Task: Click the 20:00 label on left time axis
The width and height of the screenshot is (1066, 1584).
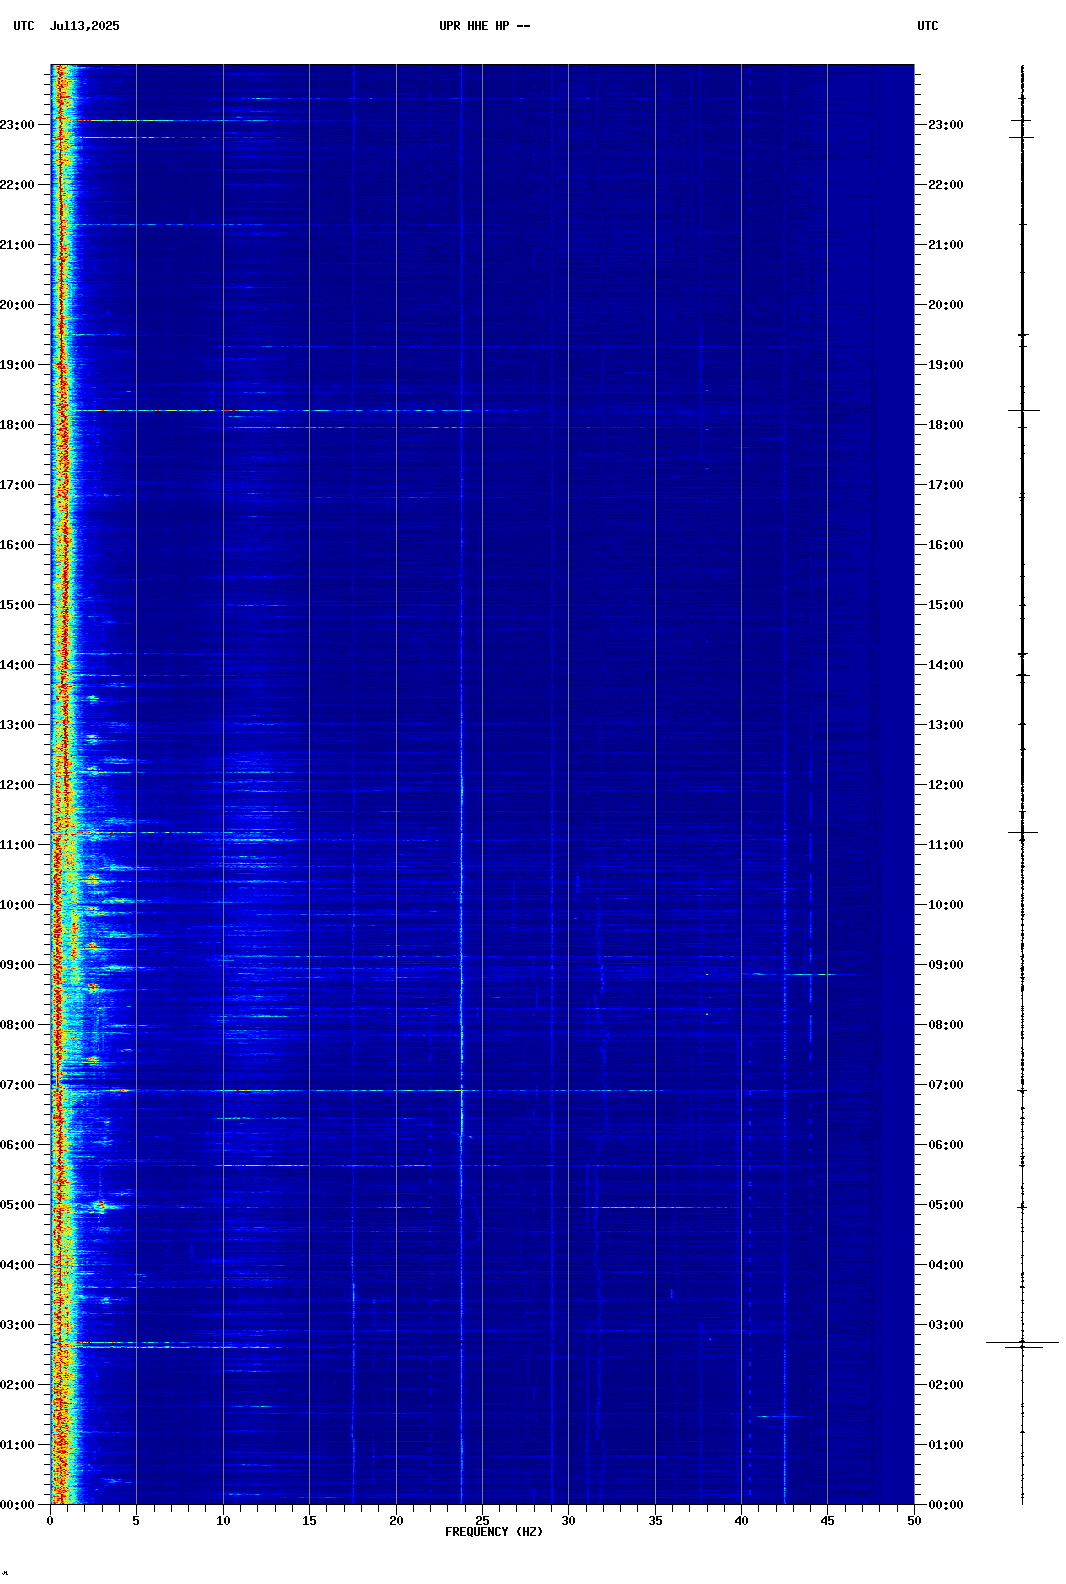Action: pyautogui.click(x=17, y=305)
